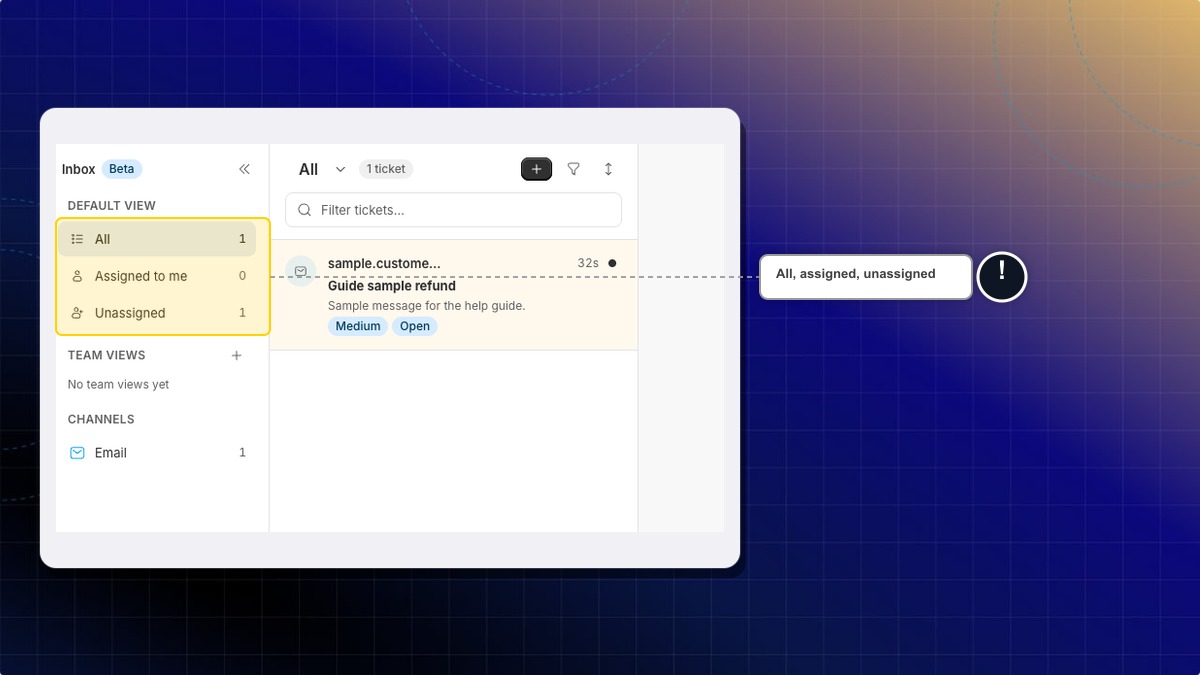Open the sort order arrows icon

(x=608, y=169)
